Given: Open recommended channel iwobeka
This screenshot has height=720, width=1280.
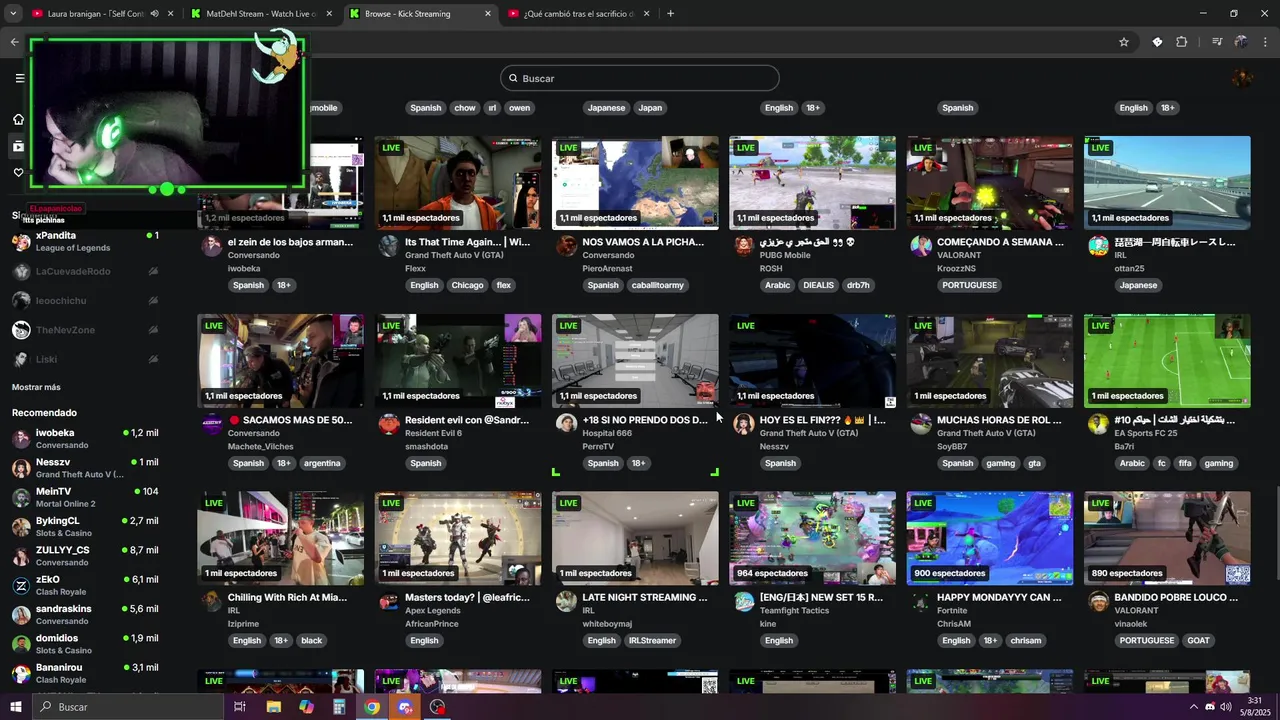Looking at the screenshot, I should 85,438.
